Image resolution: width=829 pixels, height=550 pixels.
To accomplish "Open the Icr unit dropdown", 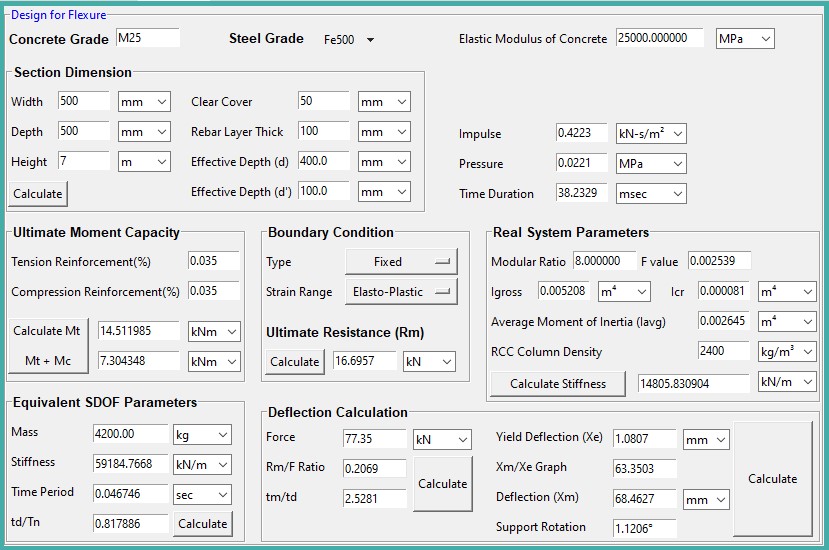I will point(787,291).
